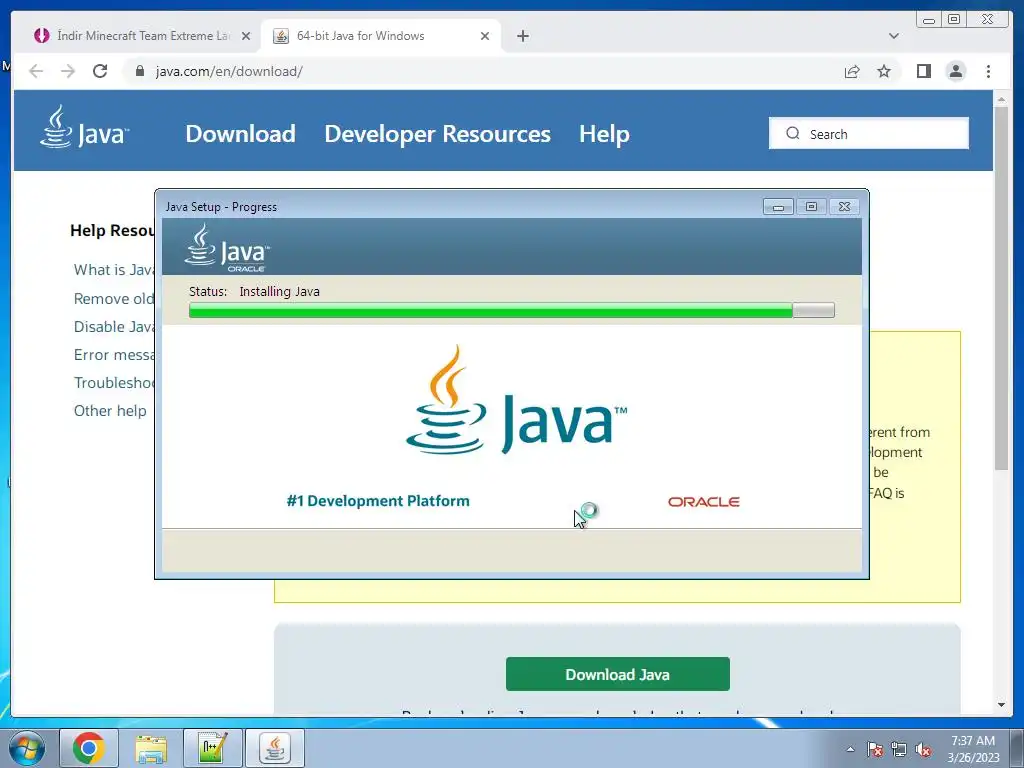Open the clock showing 7:37 AM
Image resolution: width=1024 pixels, height=768 pixels.
point(973,749)
